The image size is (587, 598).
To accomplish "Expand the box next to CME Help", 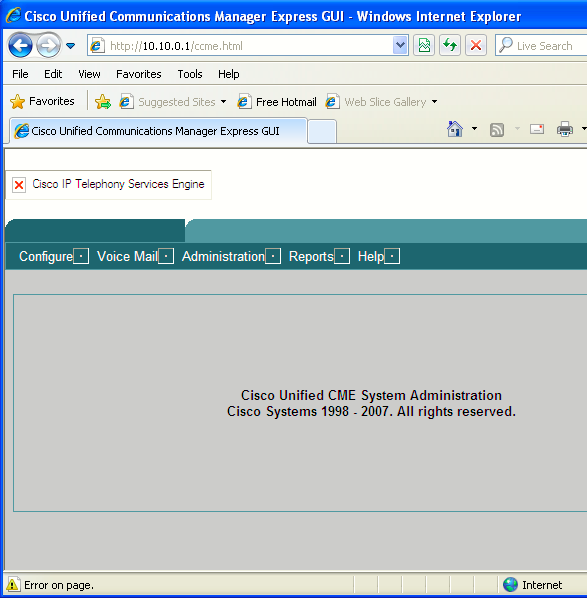I will (392, 256).
